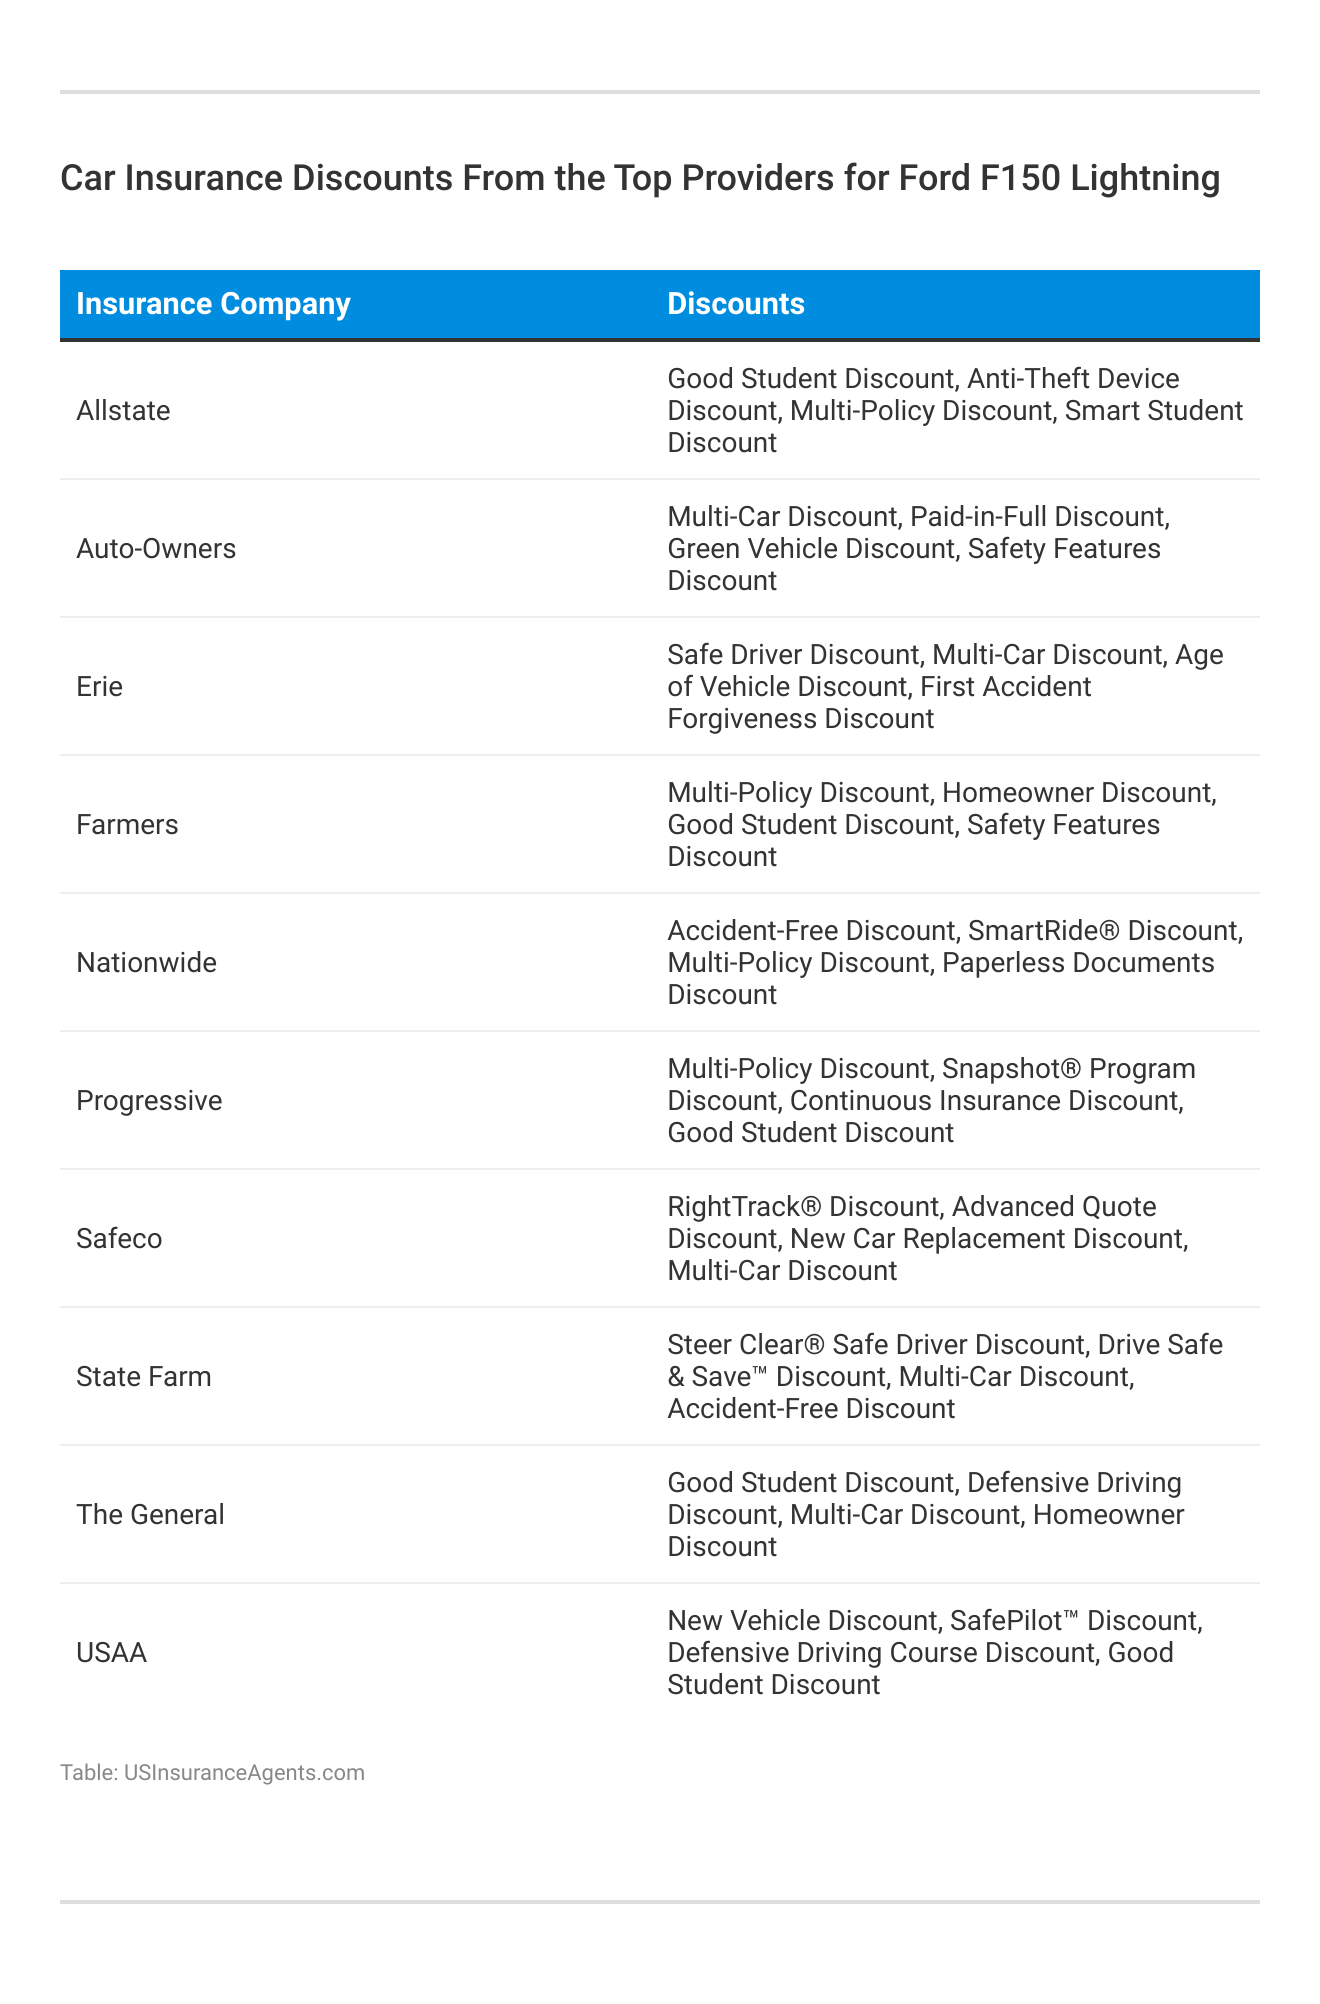Click the State Farm company cell
The image size is (1320, 2004).
coord(144,1377)
